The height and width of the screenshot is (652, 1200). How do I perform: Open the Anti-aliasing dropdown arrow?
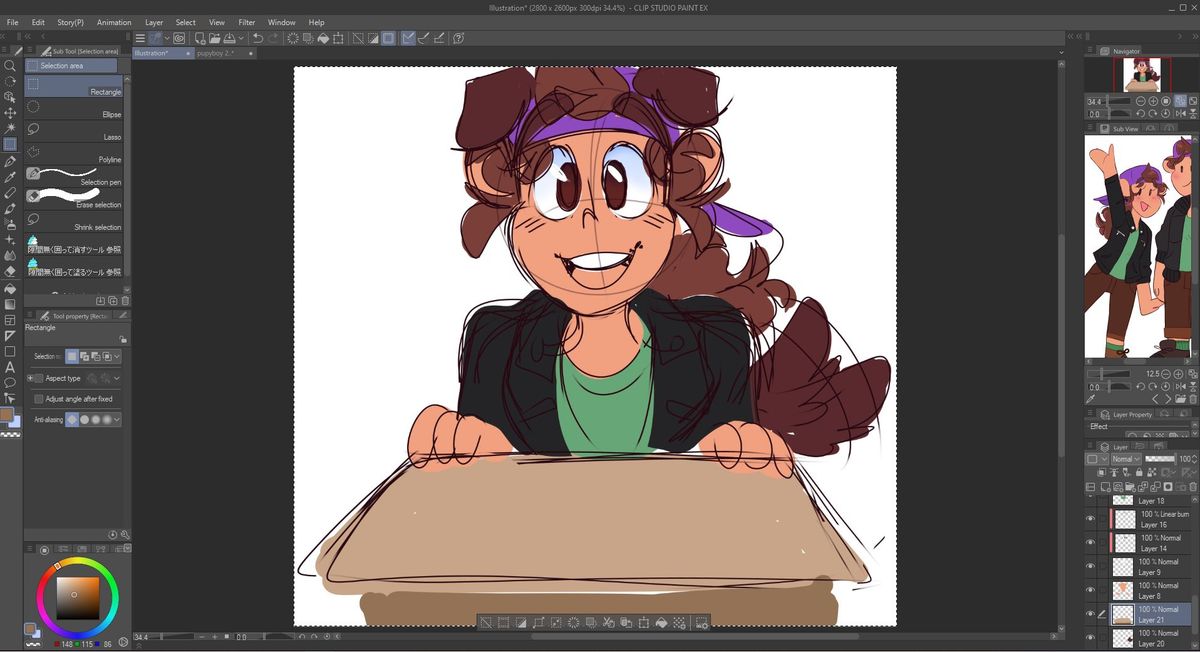118,420
